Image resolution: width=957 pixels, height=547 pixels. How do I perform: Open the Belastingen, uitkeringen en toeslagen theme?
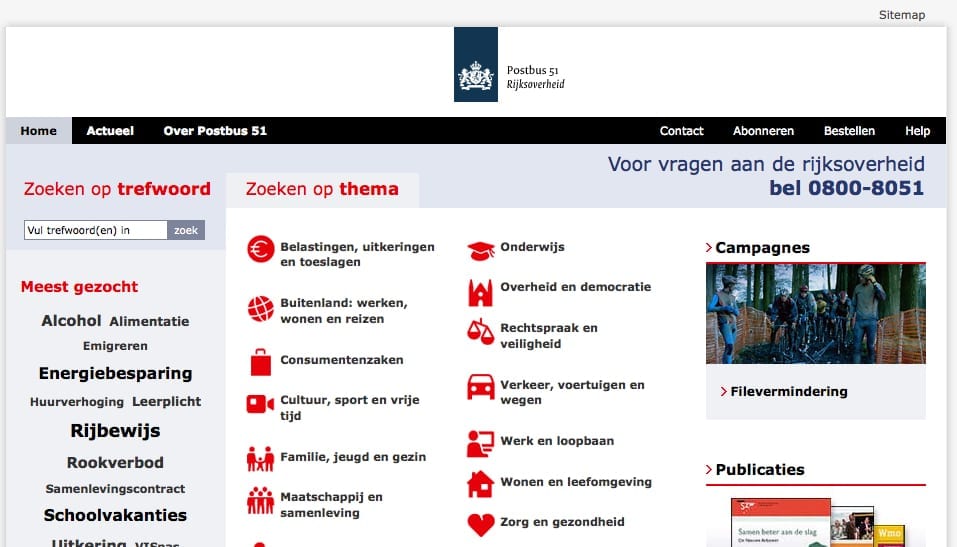[x=358, y=254]
